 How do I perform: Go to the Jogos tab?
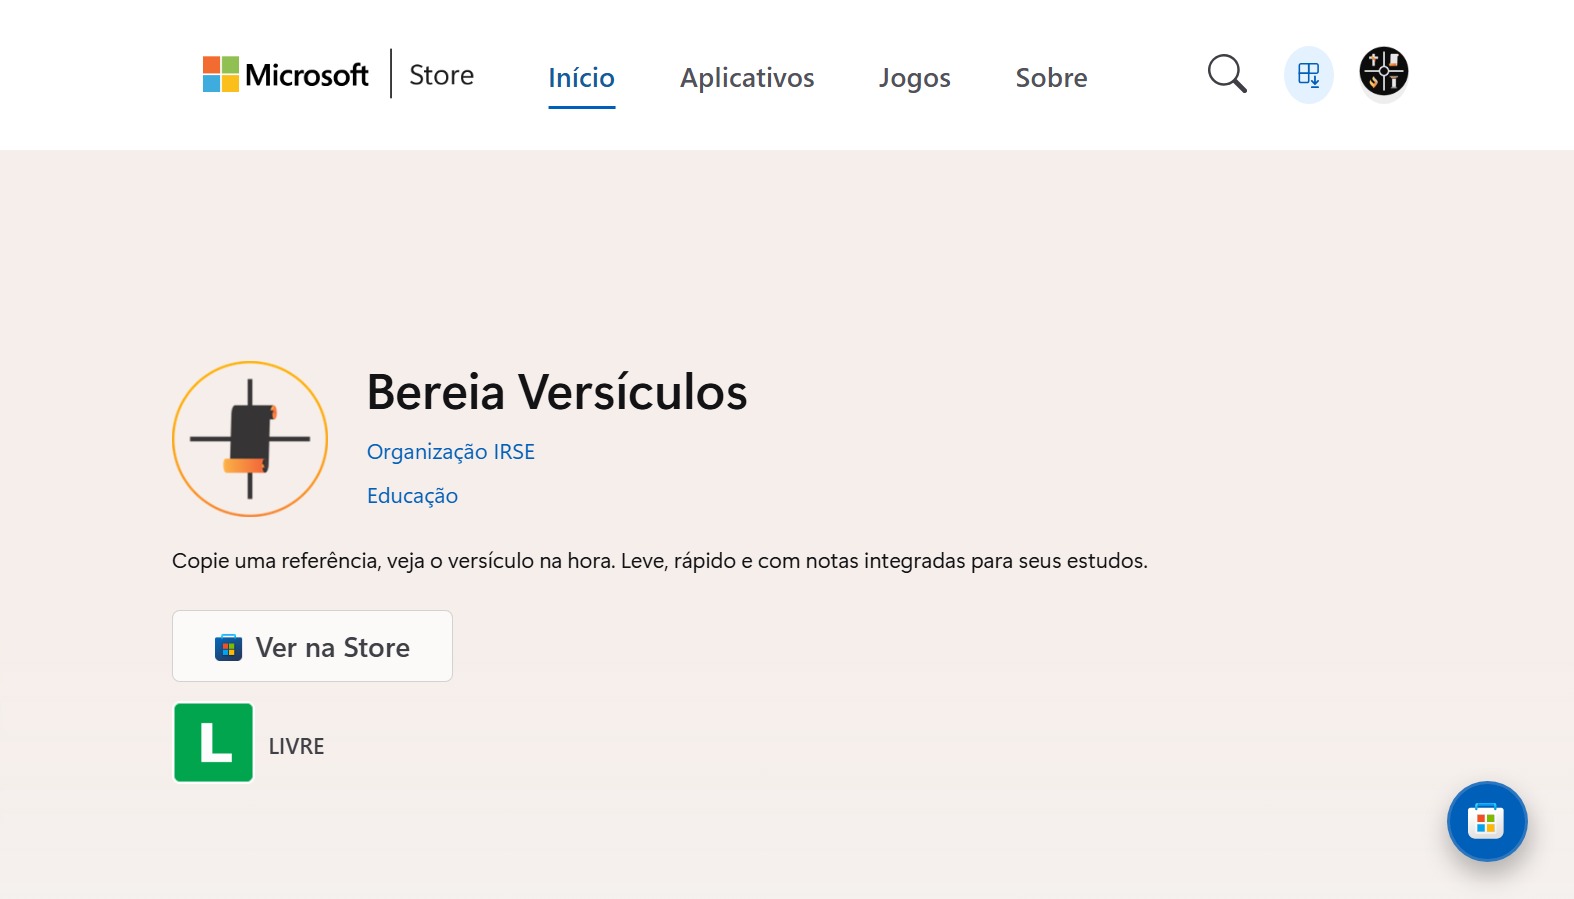point(914,78)
